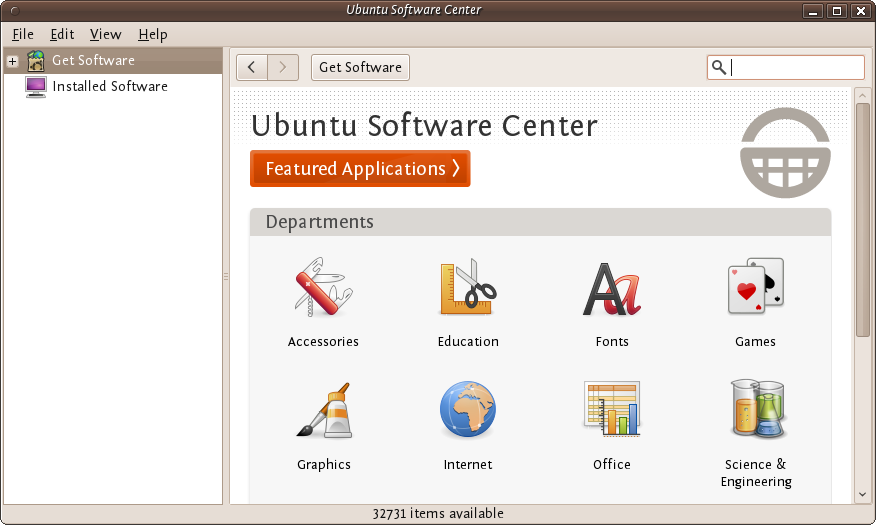The image size is (876, 525).
Task: Open the File menu
Action: point(23,34)
